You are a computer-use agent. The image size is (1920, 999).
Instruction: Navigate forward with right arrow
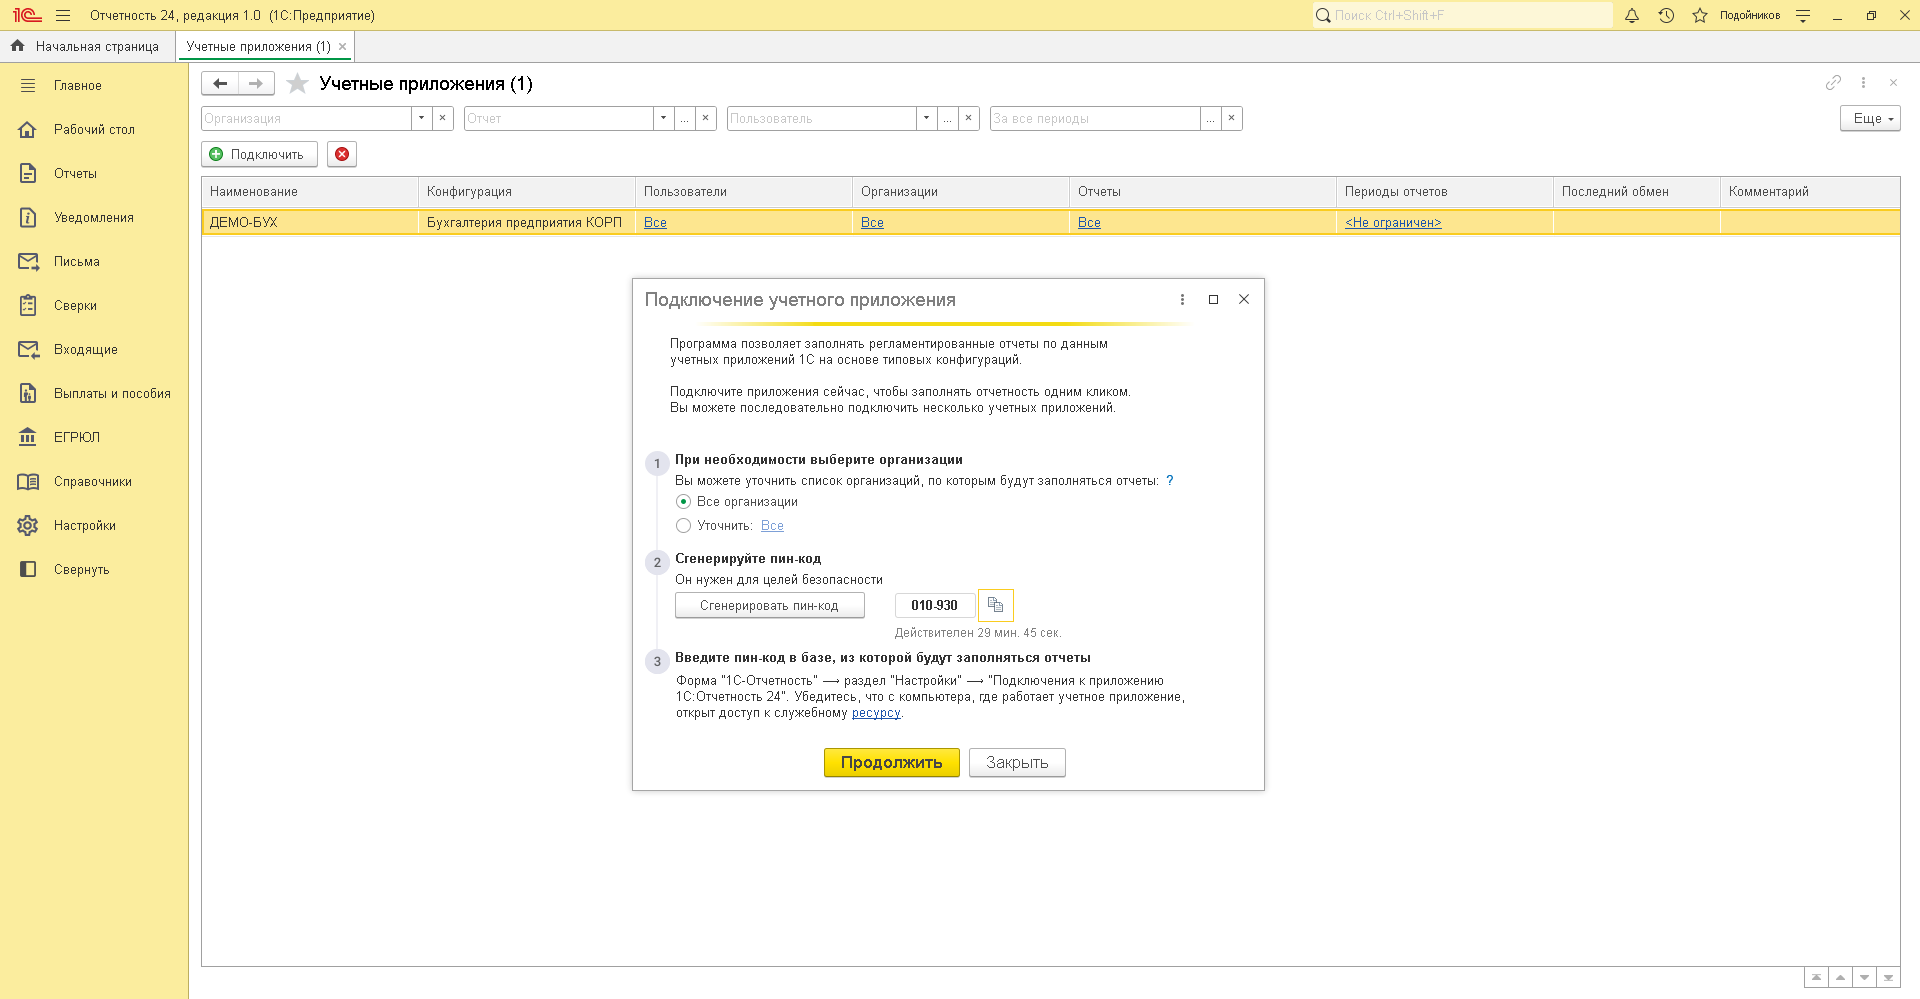click(256, 84)
